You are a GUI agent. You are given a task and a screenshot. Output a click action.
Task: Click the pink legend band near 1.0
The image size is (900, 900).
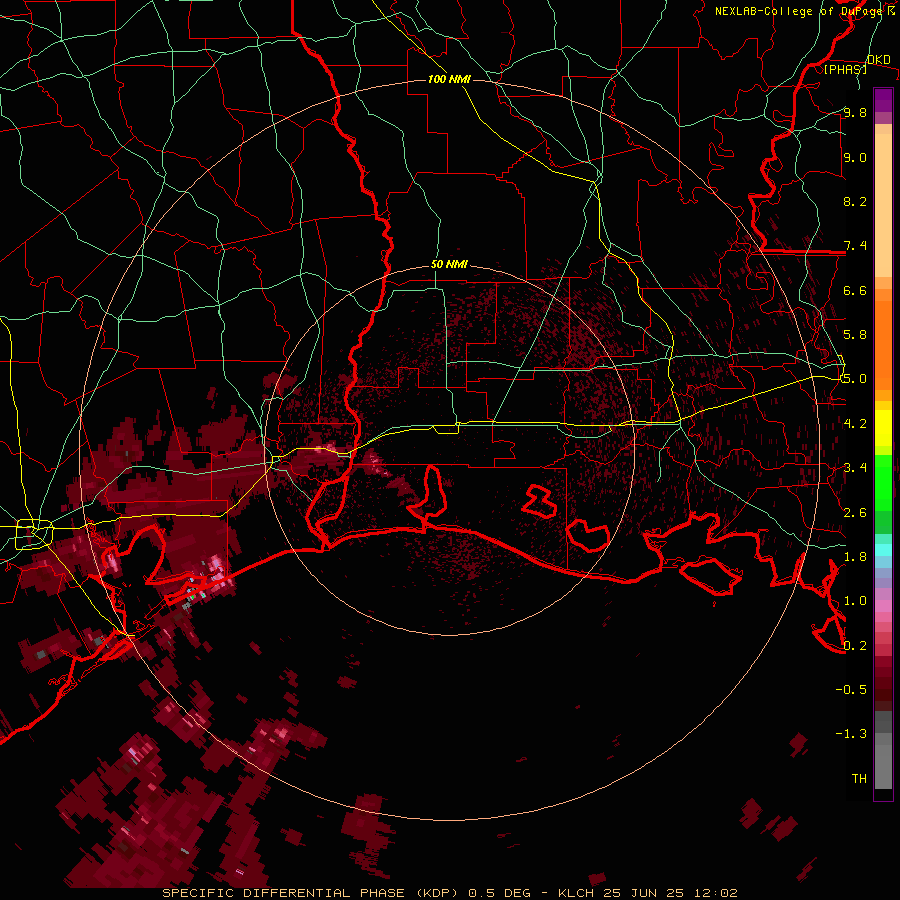883,606
